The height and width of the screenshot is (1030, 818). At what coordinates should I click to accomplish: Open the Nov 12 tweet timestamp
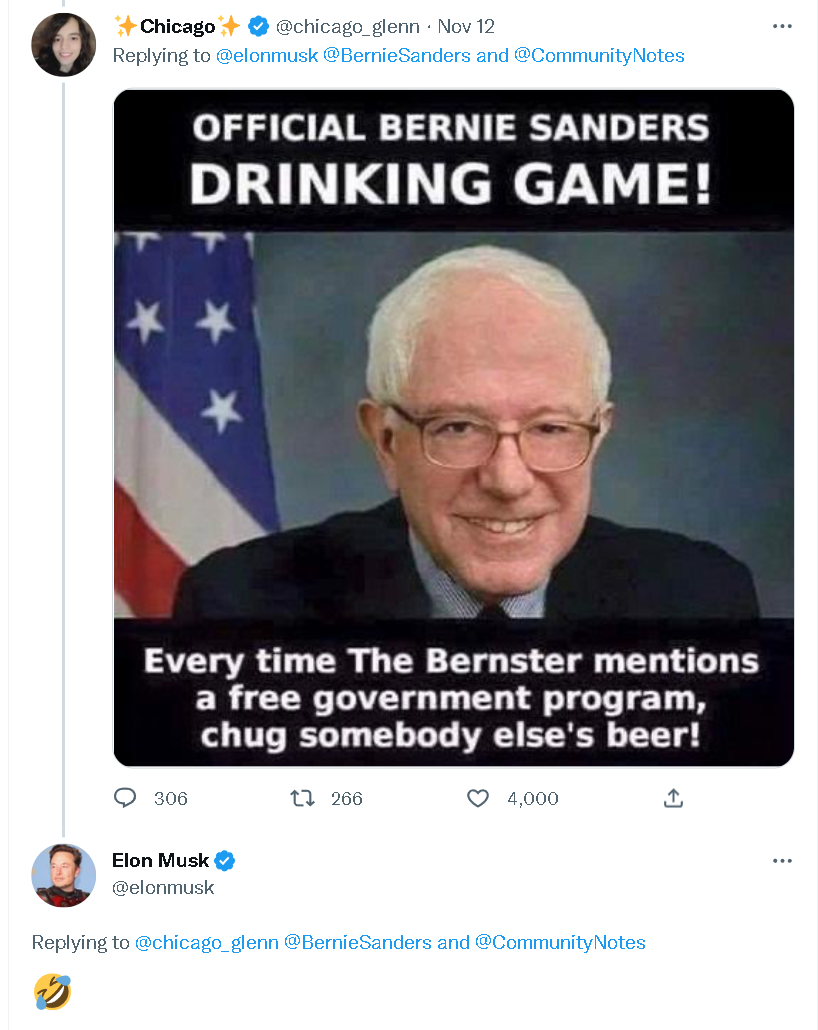466,26
